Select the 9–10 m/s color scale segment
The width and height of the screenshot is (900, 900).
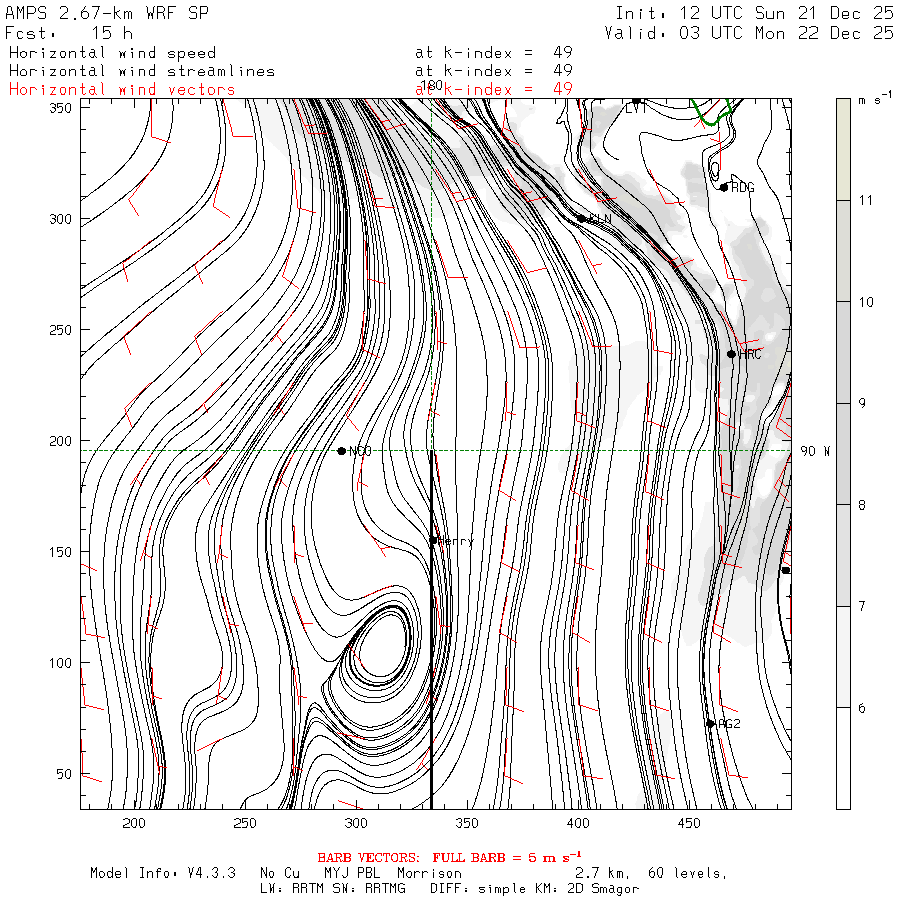(x=843, y=352)
